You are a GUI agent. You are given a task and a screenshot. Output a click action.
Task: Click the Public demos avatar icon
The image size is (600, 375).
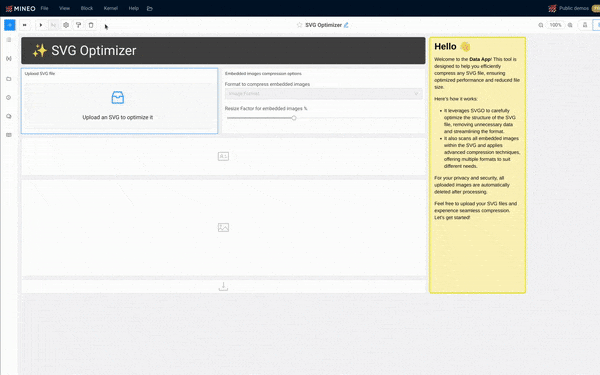pos(552,8)
